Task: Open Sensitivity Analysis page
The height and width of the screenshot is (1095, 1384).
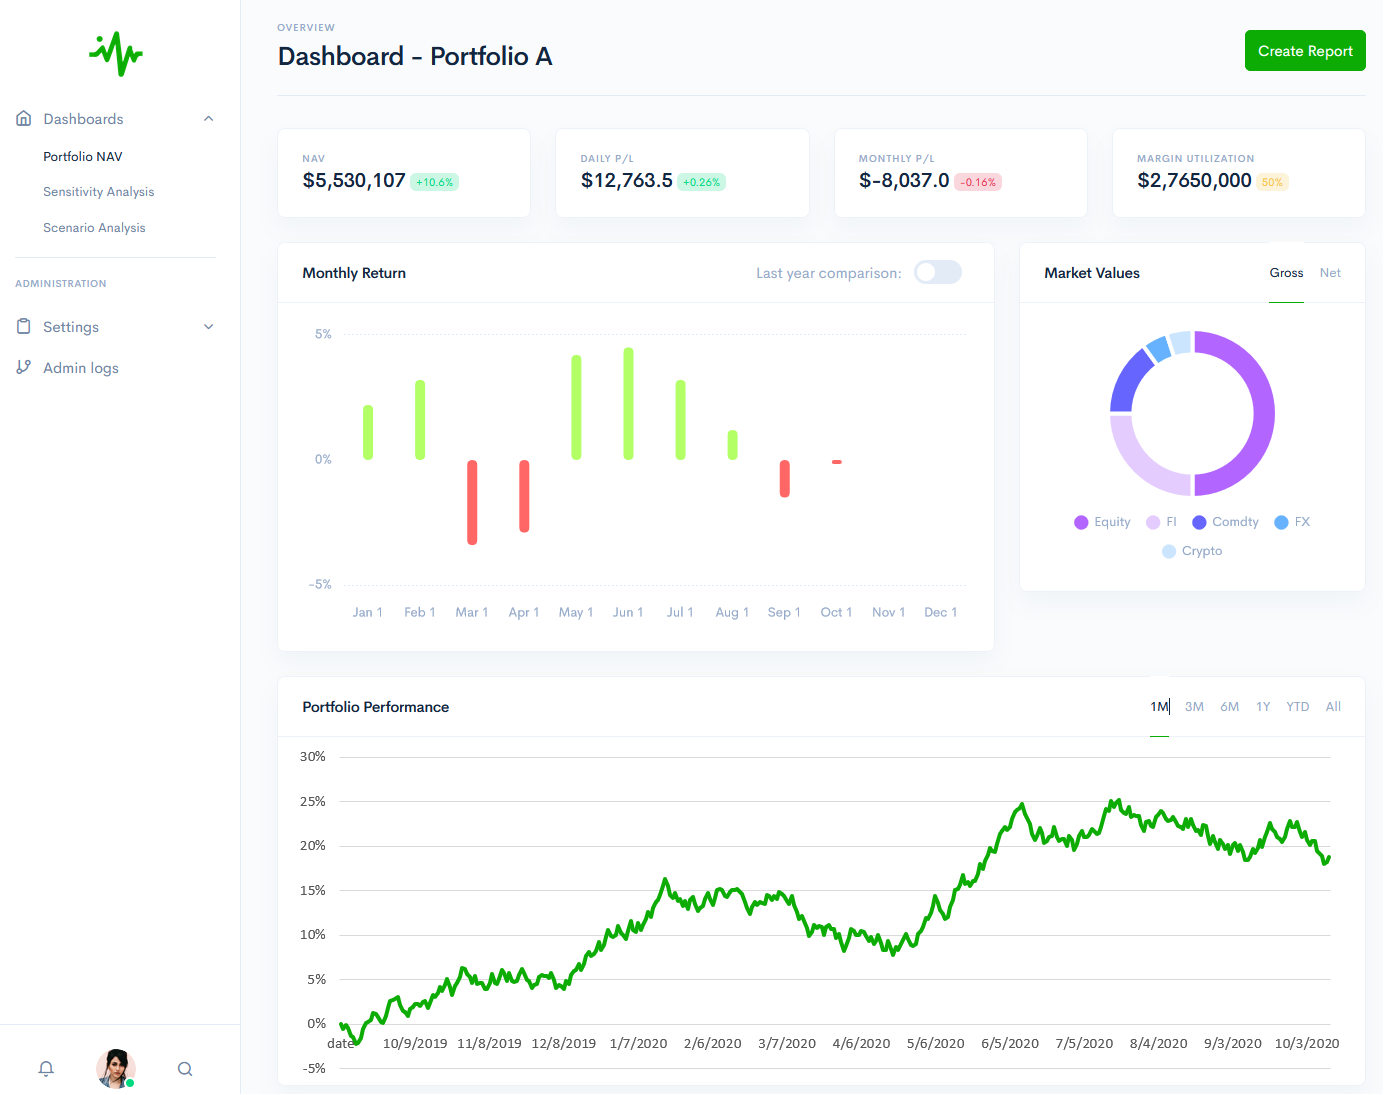Action: tap(99, 192)
